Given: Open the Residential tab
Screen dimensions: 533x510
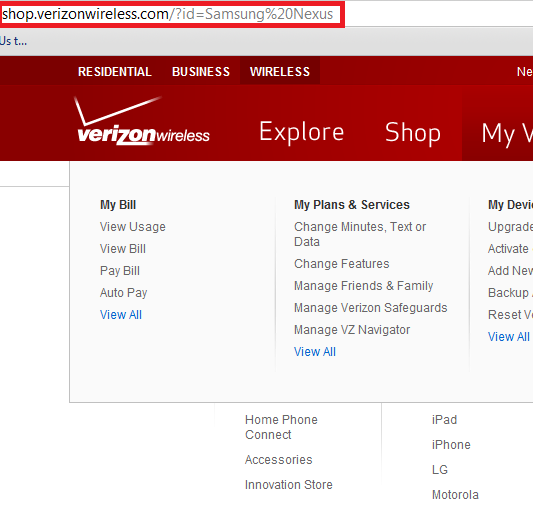Looking at the screenshot, I should pos(115,72).
